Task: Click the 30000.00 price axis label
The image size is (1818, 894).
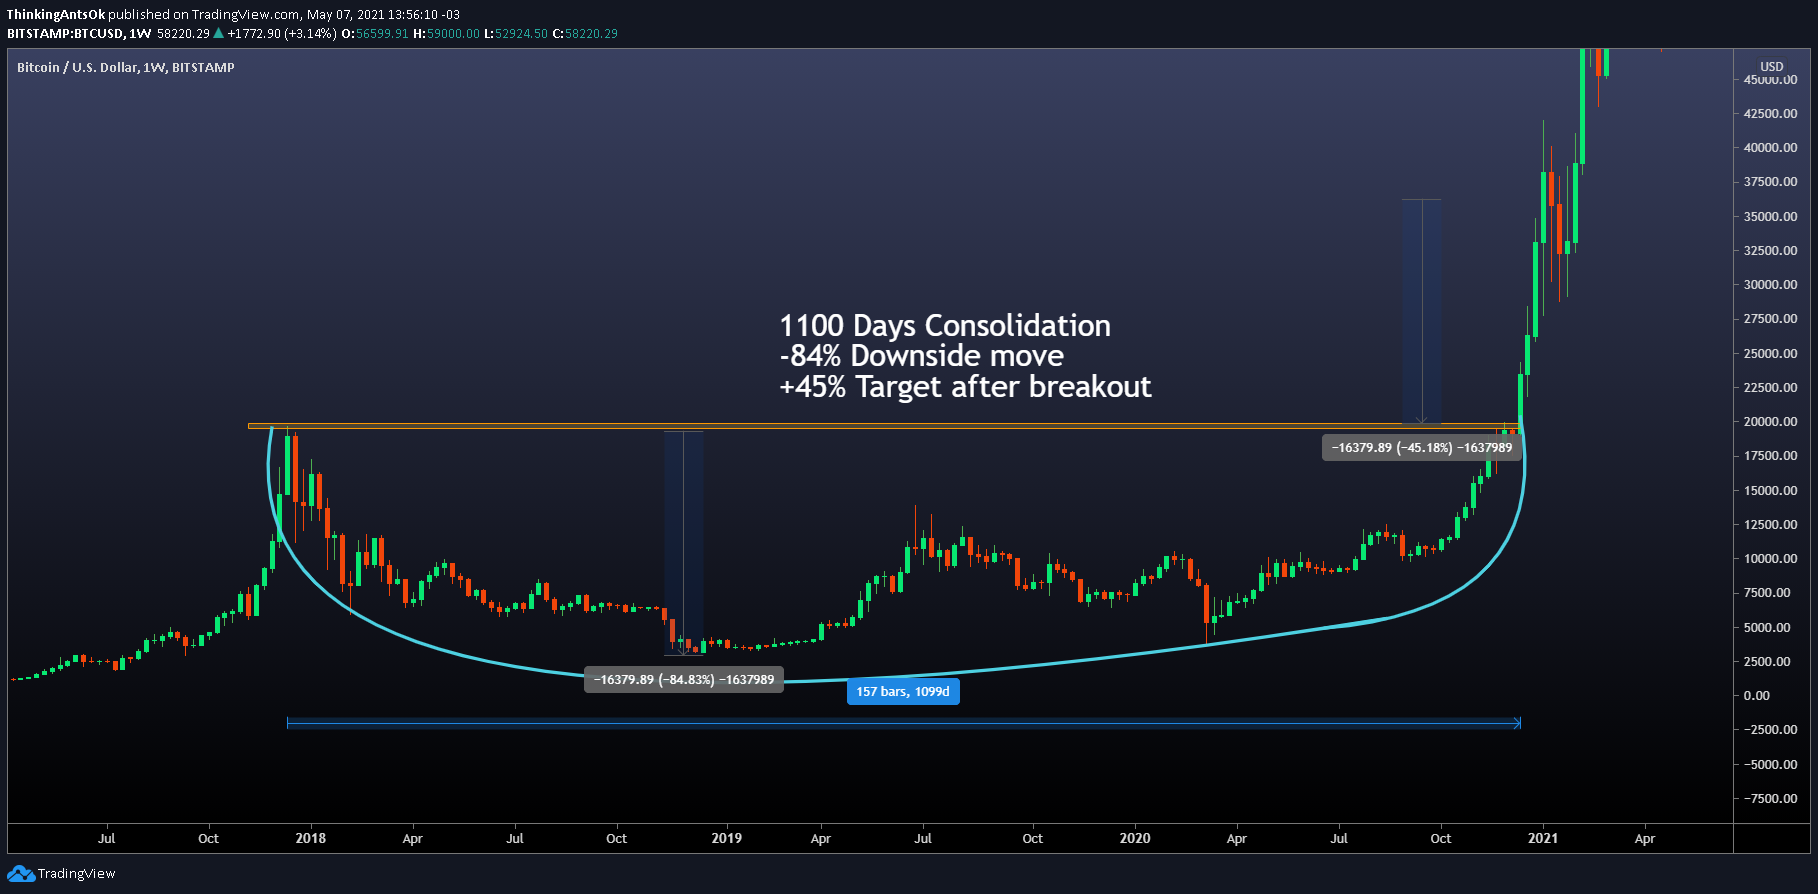Action: coord(1770,285)
